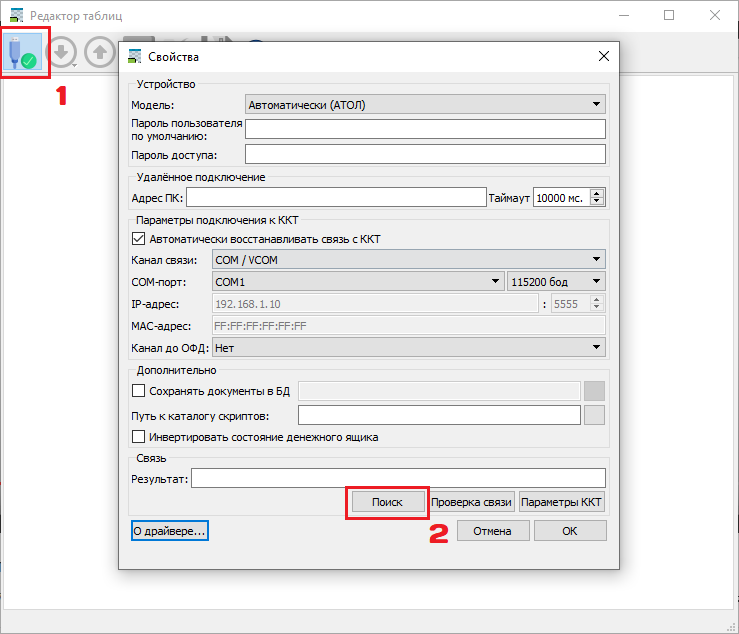Open the Модель dropdown list
This screenshot has height=634, width=739.
pyautogui.click(x=425, y=104)
